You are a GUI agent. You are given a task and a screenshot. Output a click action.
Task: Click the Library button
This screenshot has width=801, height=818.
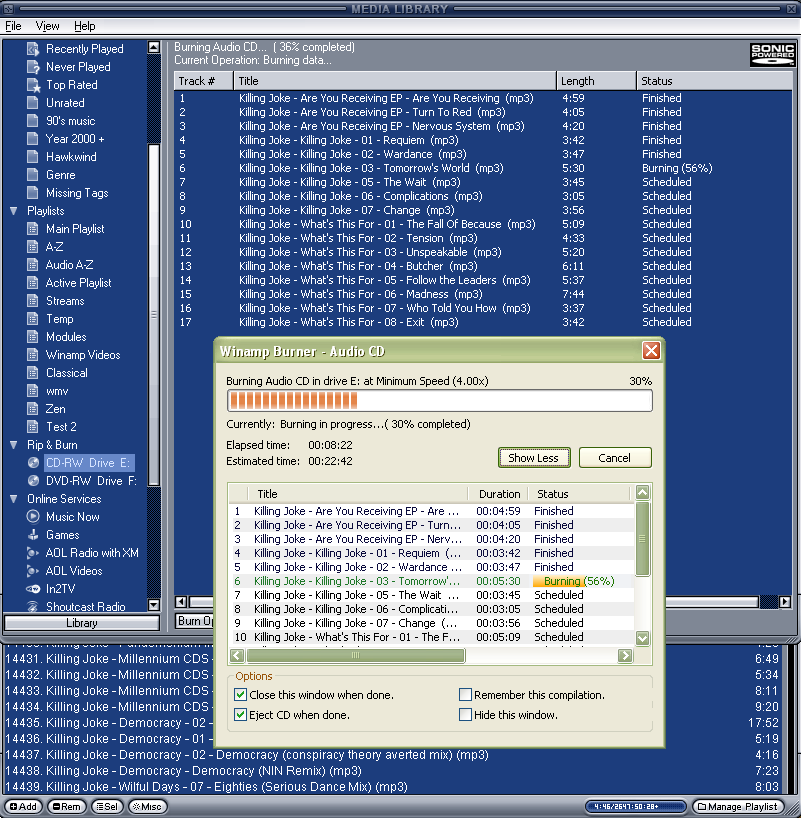[x=82, y=622]
